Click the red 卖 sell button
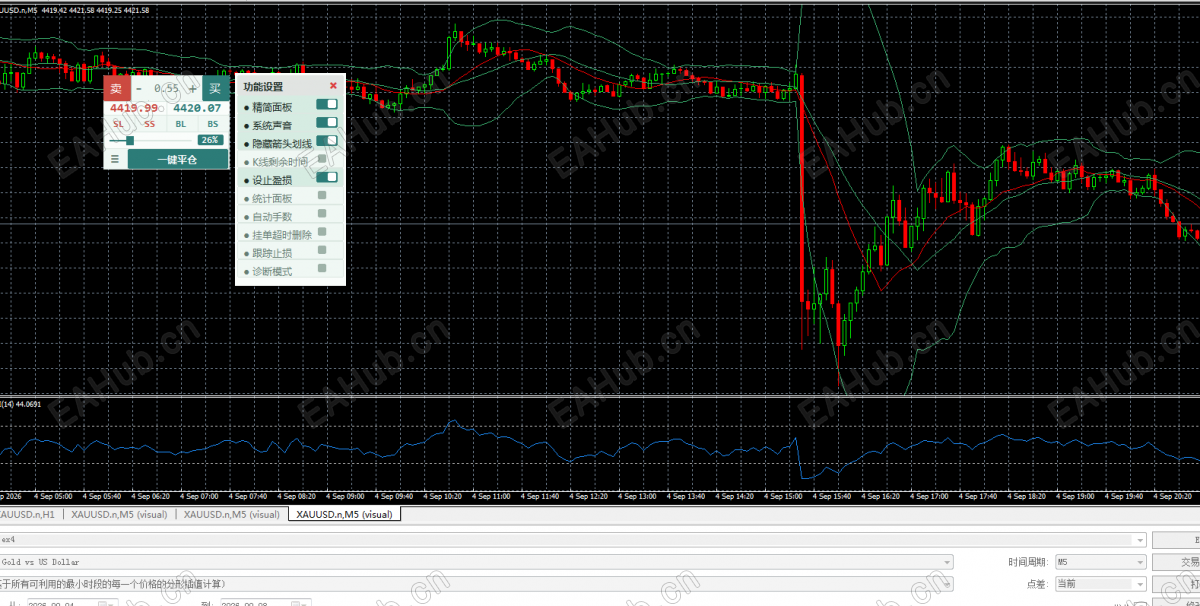Screen dimensions: 1200x606 pyautogui.click(x=116, y=88)
